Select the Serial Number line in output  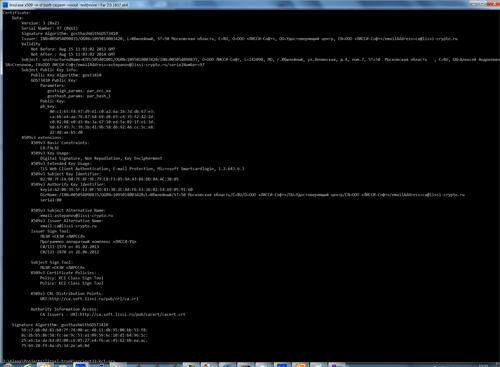(x=50, y=28)
